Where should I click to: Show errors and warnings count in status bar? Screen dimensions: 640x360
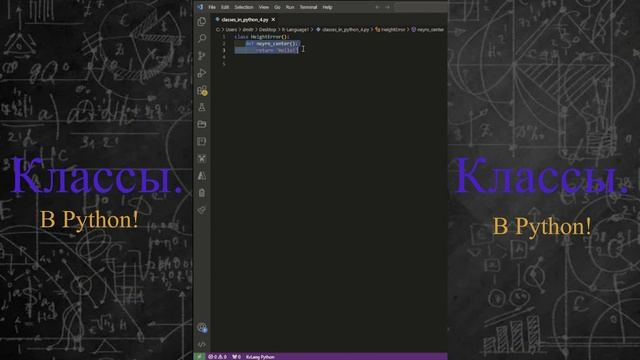(x=217, y=357)
